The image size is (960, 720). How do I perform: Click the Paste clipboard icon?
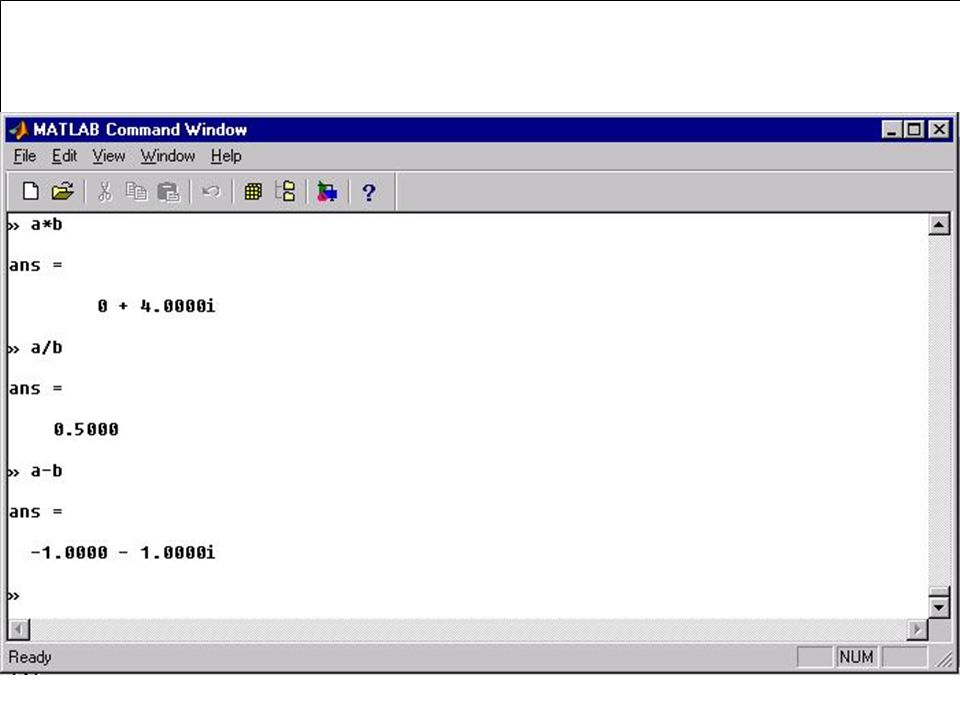point(168,192)
